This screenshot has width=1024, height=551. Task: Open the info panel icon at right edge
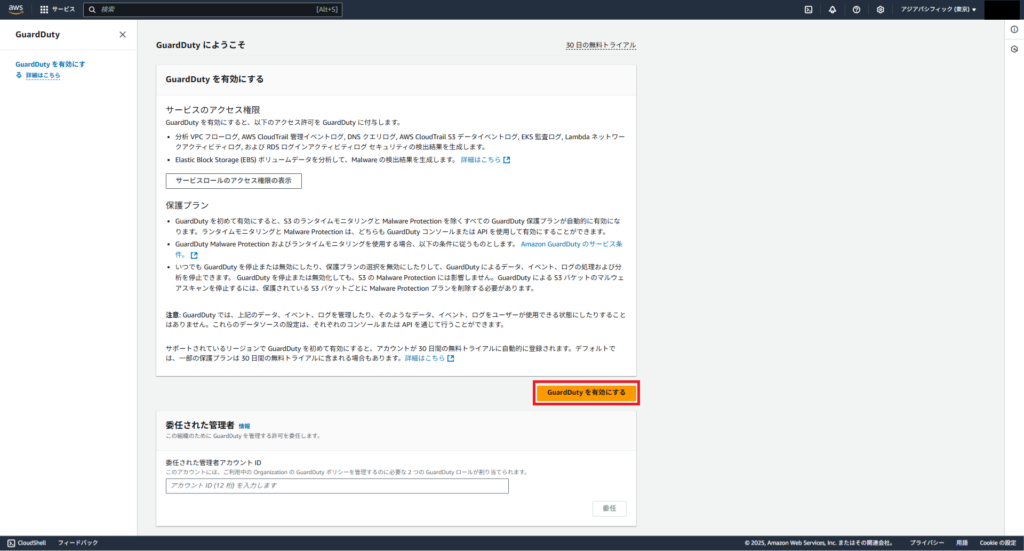1014,29
